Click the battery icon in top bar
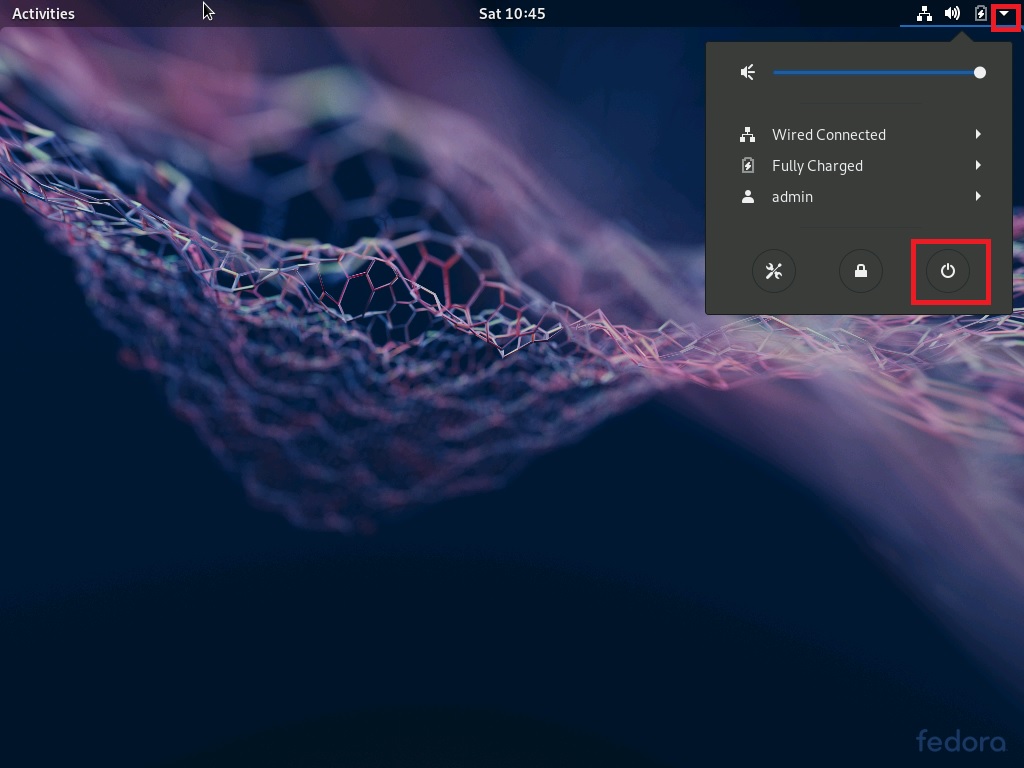This screenshot has width=1024, height=768. [x=980, y=14]
